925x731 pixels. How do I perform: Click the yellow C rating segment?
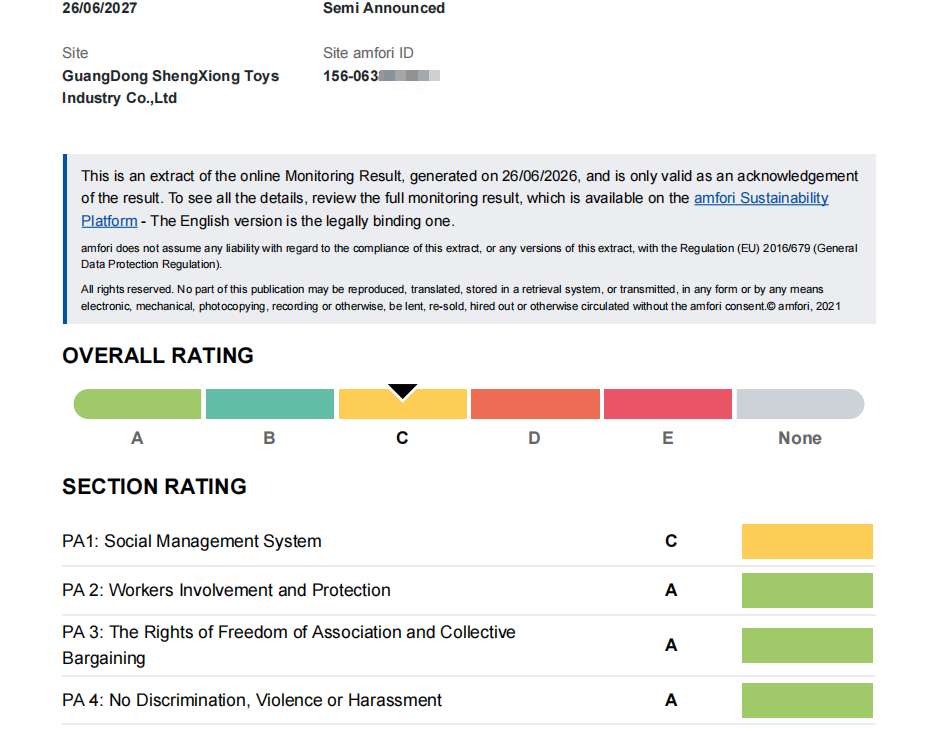402,404
